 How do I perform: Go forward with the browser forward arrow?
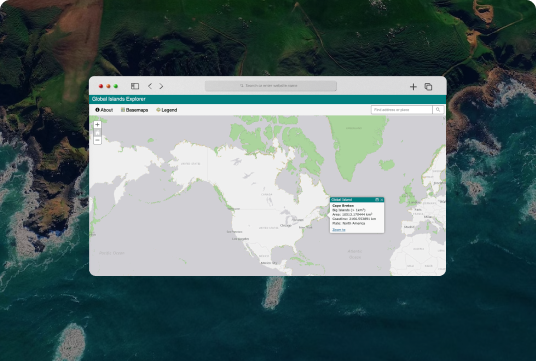tap(161, 86)
